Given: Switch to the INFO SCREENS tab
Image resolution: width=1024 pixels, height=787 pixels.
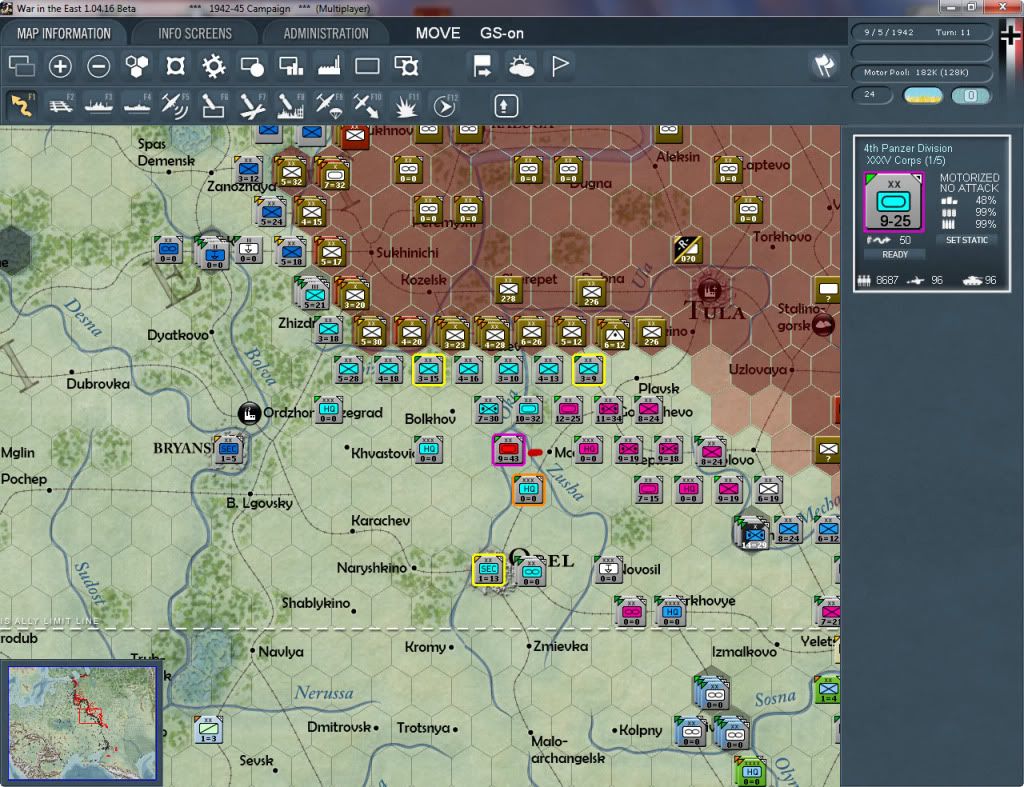Looking at the screenshot, I should click(195, 33).
